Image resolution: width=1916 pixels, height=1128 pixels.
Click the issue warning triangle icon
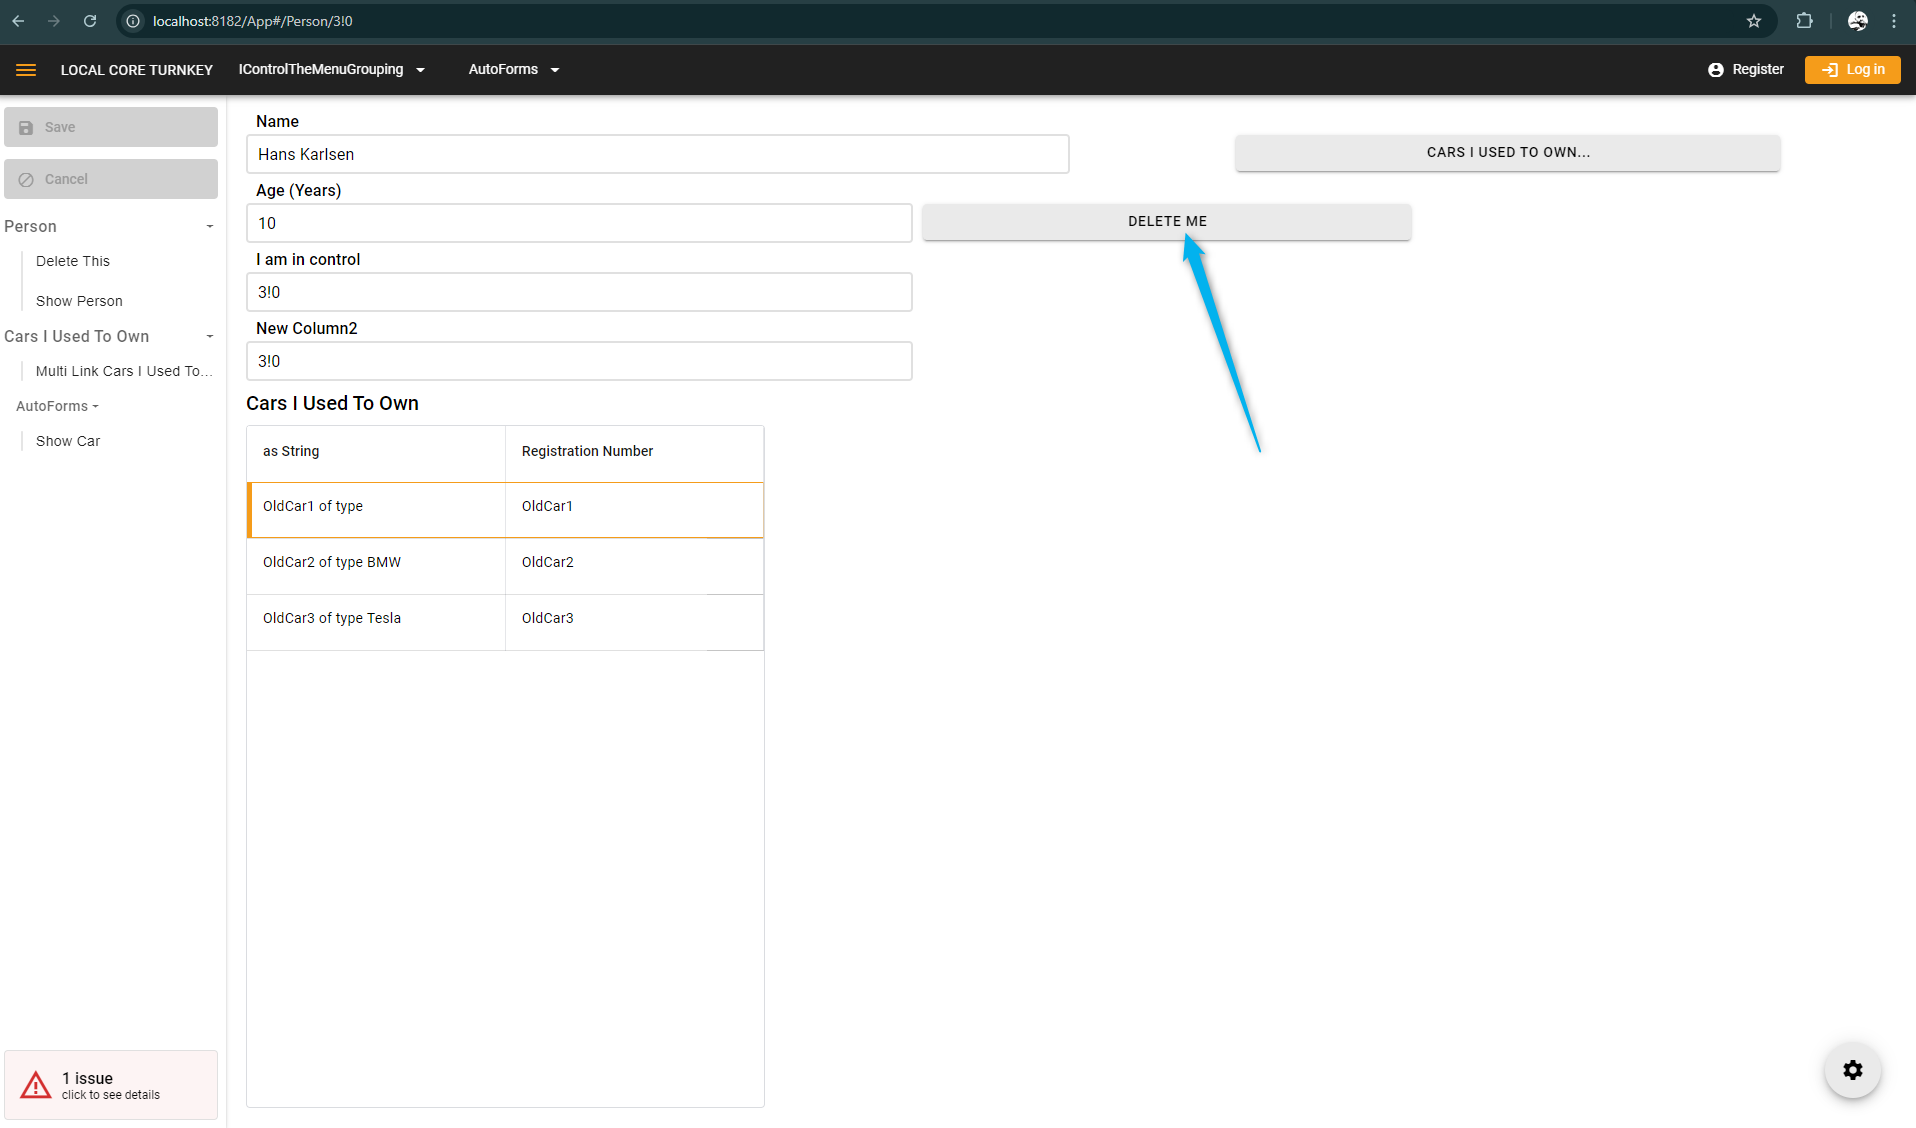[36, 1085]
